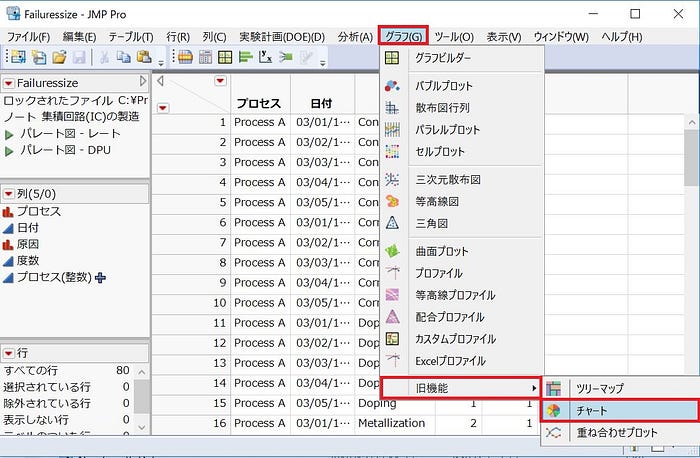The height and width of the screenshot is (458, 700).
Task: Click the copy toolbar icon
Action: [x=124, y=57]
